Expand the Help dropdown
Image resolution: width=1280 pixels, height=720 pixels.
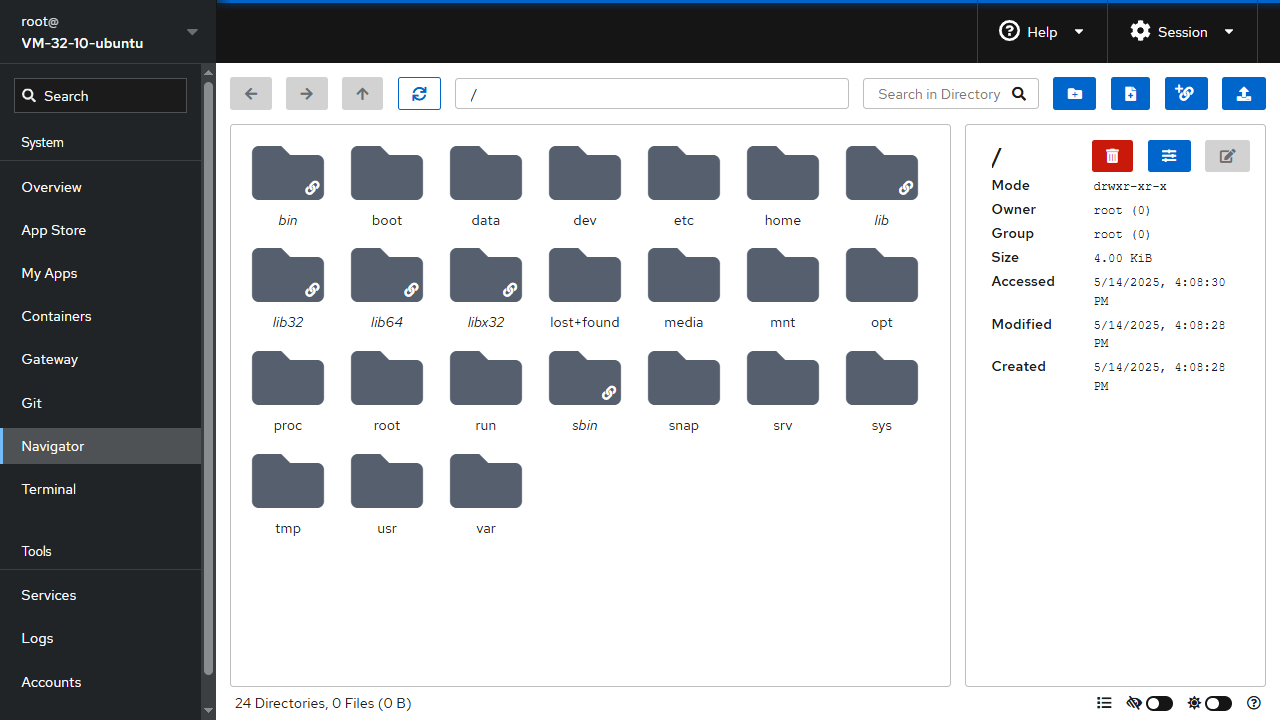tap(1041, 32)
